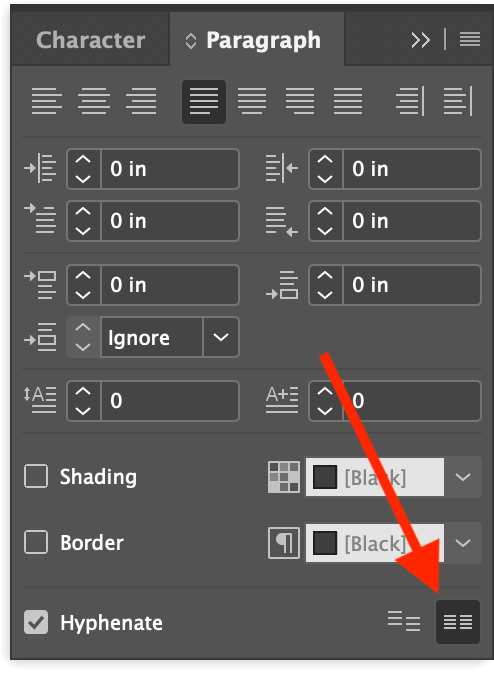This screenshot has height=674, width=494.
Task: Select the Align right icon
Action: point(141,101)
